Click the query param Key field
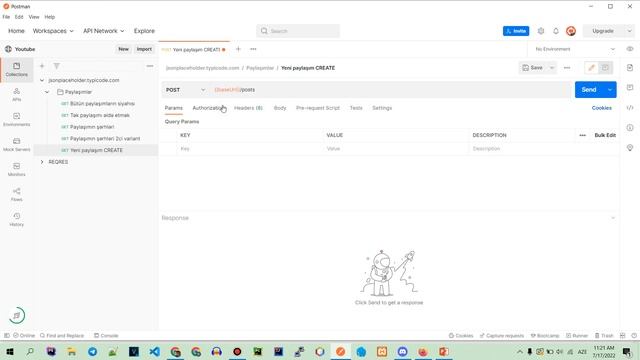The width and height of the screenshot is (640, 360). 249,149
